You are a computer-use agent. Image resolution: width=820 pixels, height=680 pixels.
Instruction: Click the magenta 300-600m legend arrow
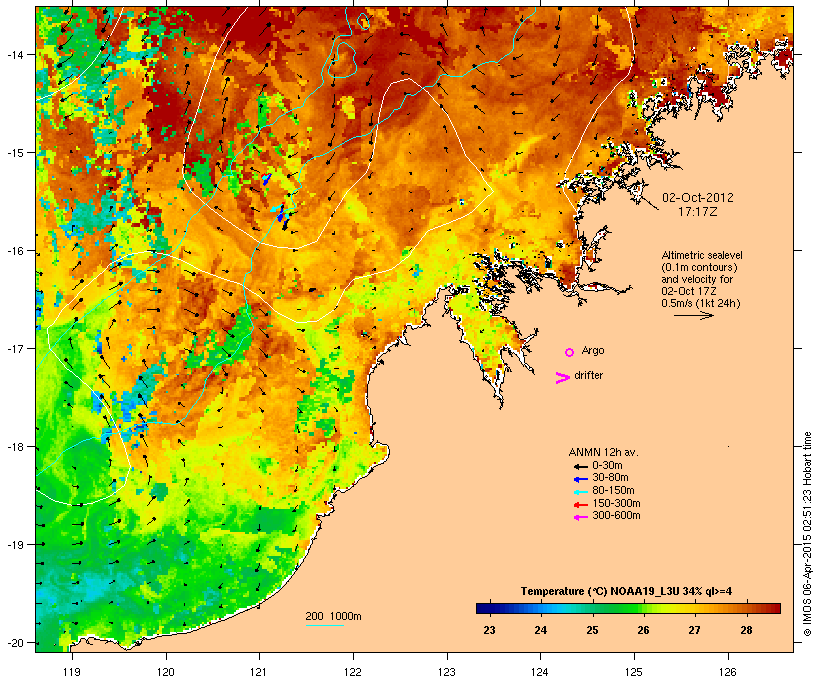pyautogui.click(x=580, y=517)
